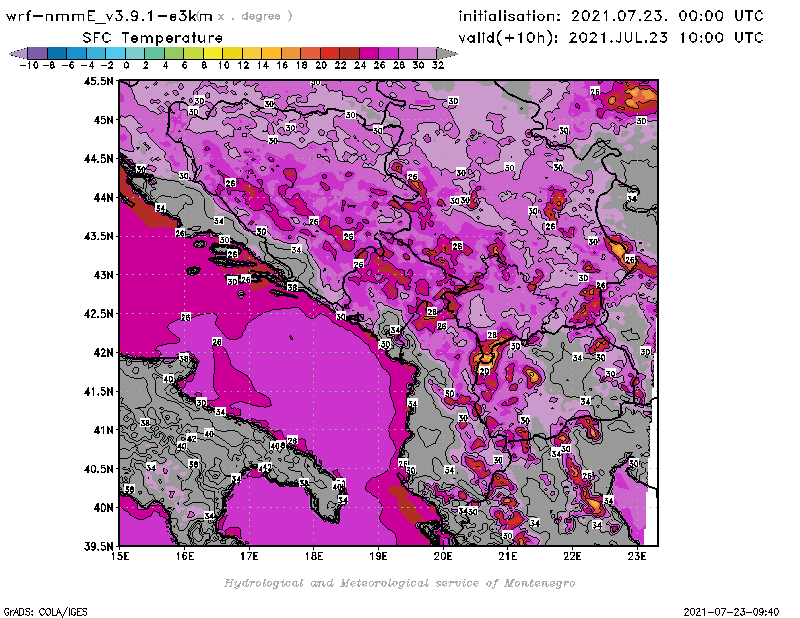Click the 'wrf-nmmE_v3.9.1-e3km' model label

pyautogui.click(x=110, y=16)
